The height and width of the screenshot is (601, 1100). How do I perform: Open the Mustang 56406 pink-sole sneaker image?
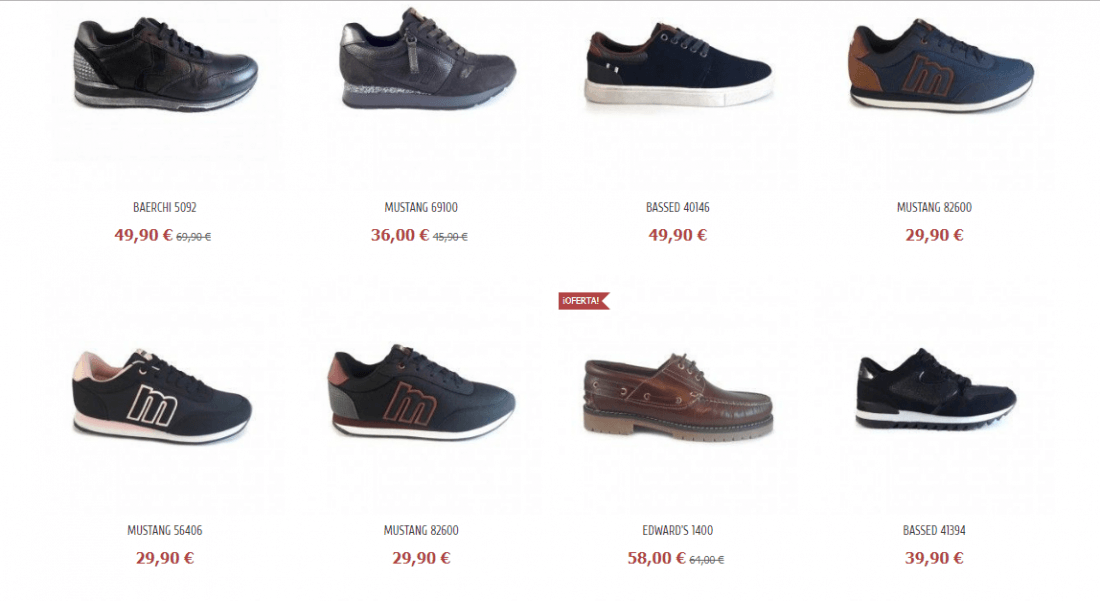point(162,396)
